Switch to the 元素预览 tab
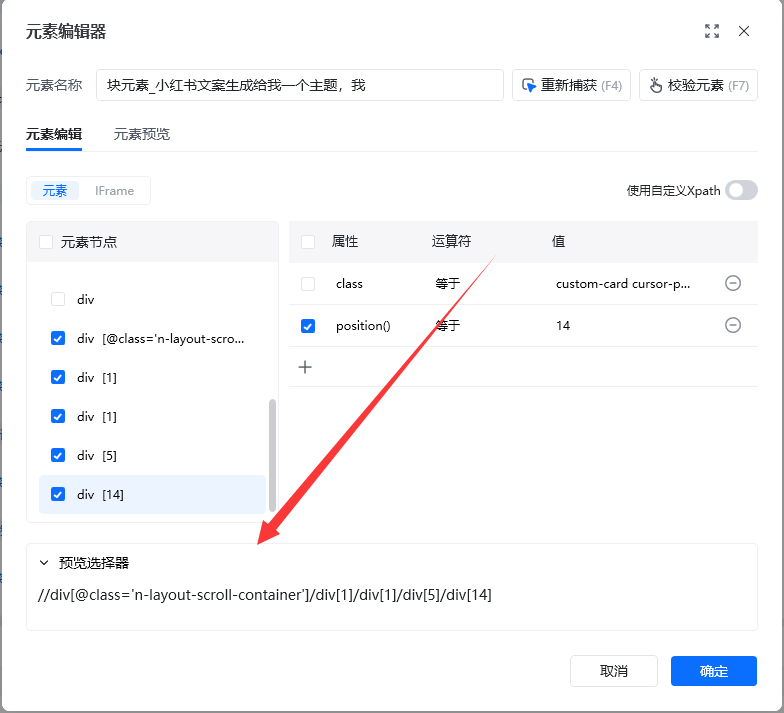This screenshot has width=784, height=713. (x=141, y=134)
